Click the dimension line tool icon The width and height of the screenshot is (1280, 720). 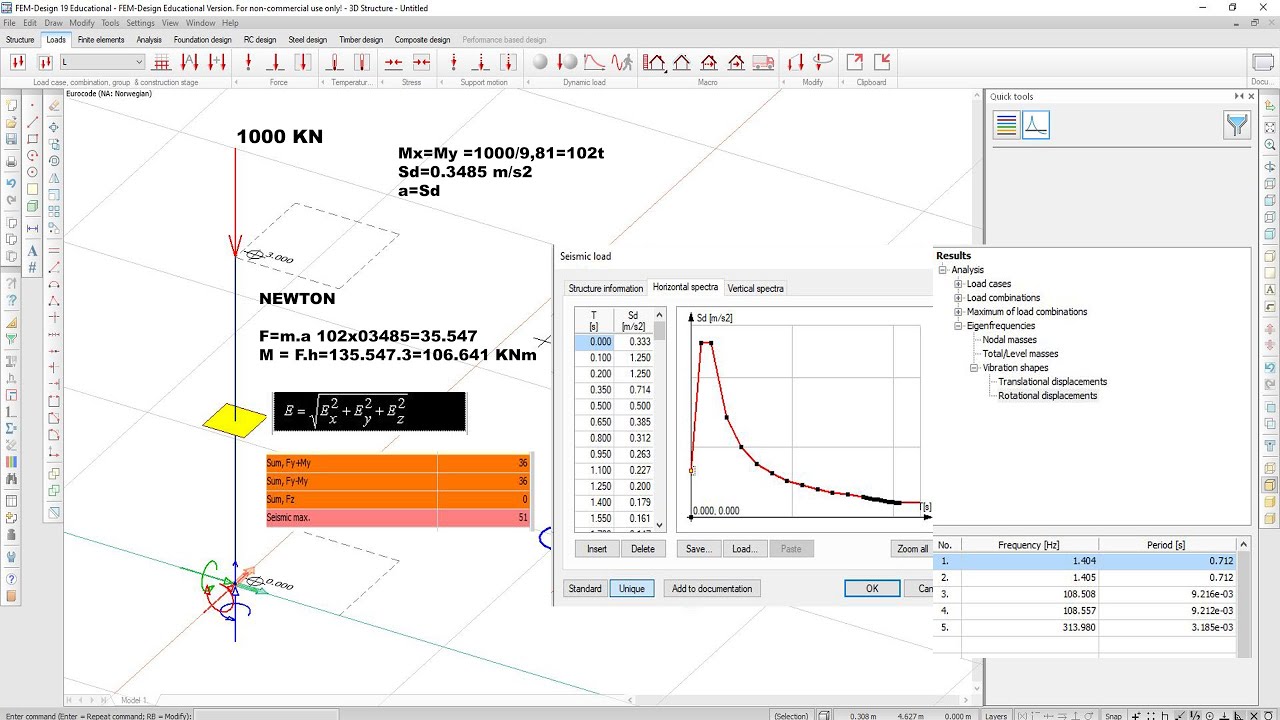[32, 229]
